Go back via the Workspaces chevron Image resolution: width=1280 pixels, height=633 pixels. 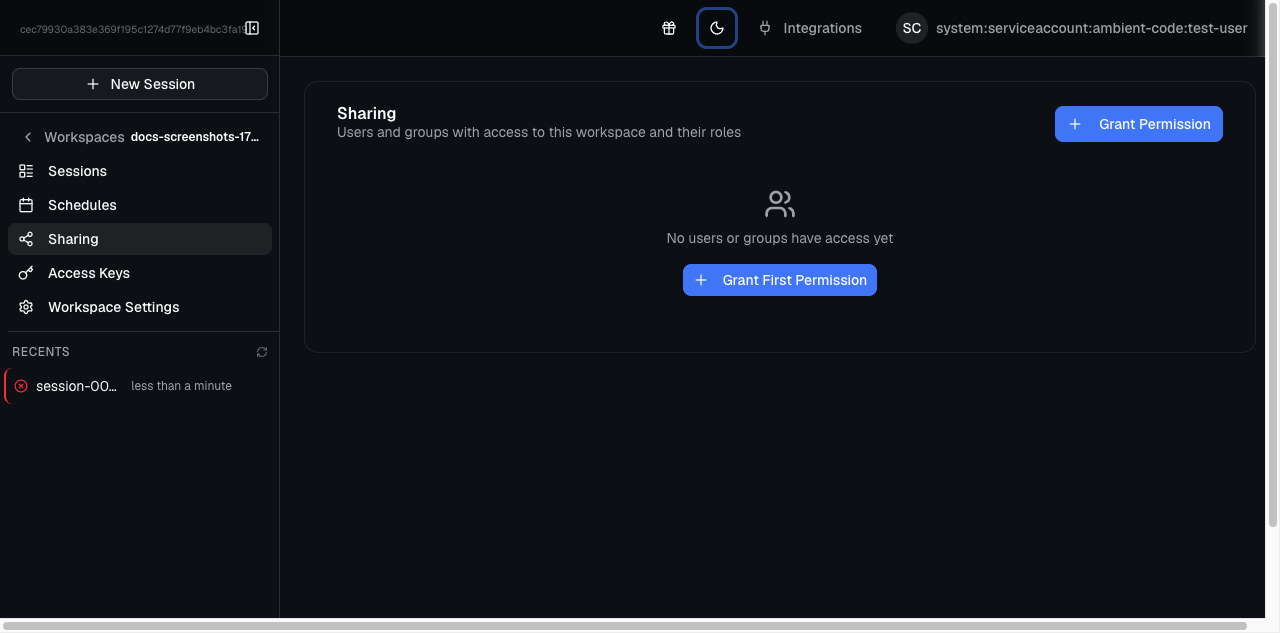click(x=28, y=137)
